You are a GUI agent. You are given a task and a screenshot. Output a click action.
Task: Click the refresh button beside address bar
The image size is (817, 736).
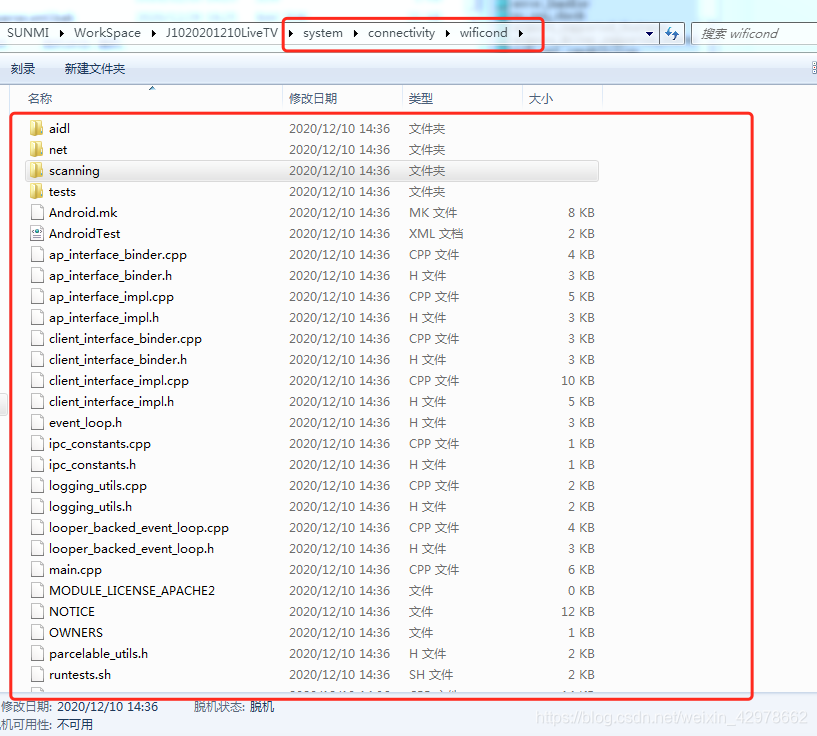pos(672,34)
